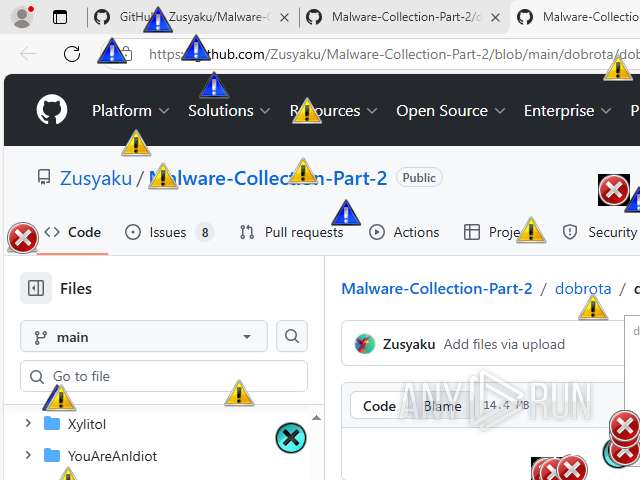The image size is (640, 480).
Task: Click the Public badge label
Action: click(419, 178)
